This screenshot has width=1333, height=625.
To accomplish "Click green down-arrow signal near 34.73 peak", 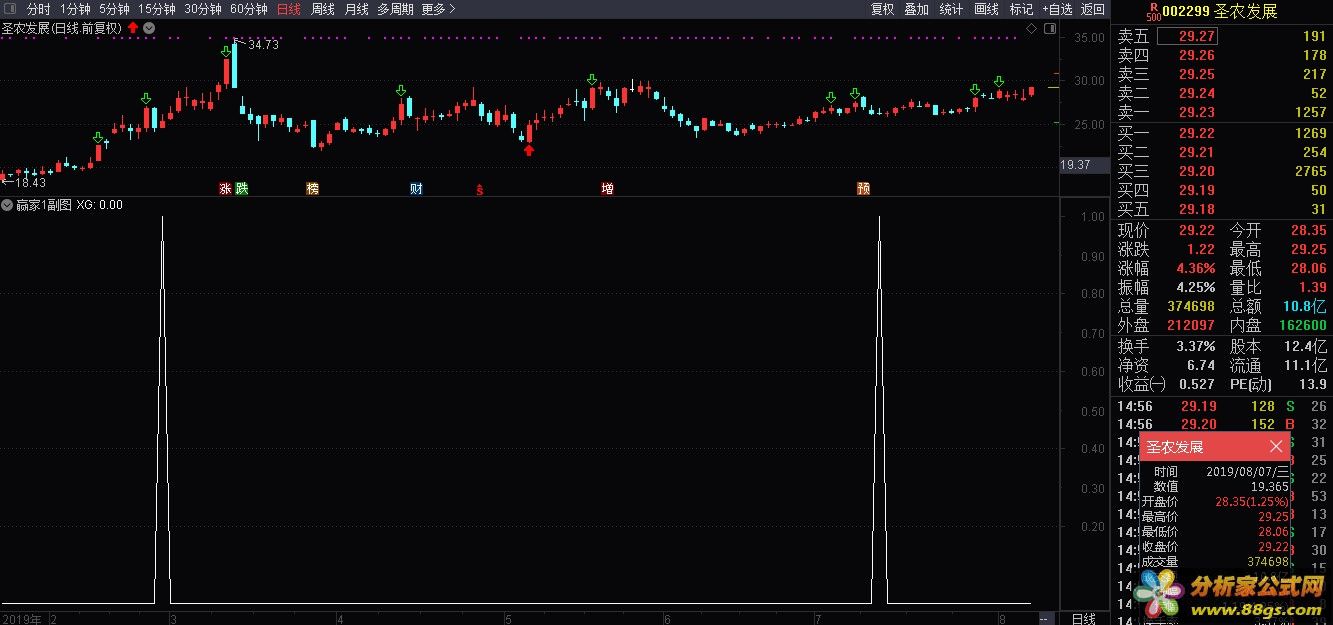I will [226, 50].
